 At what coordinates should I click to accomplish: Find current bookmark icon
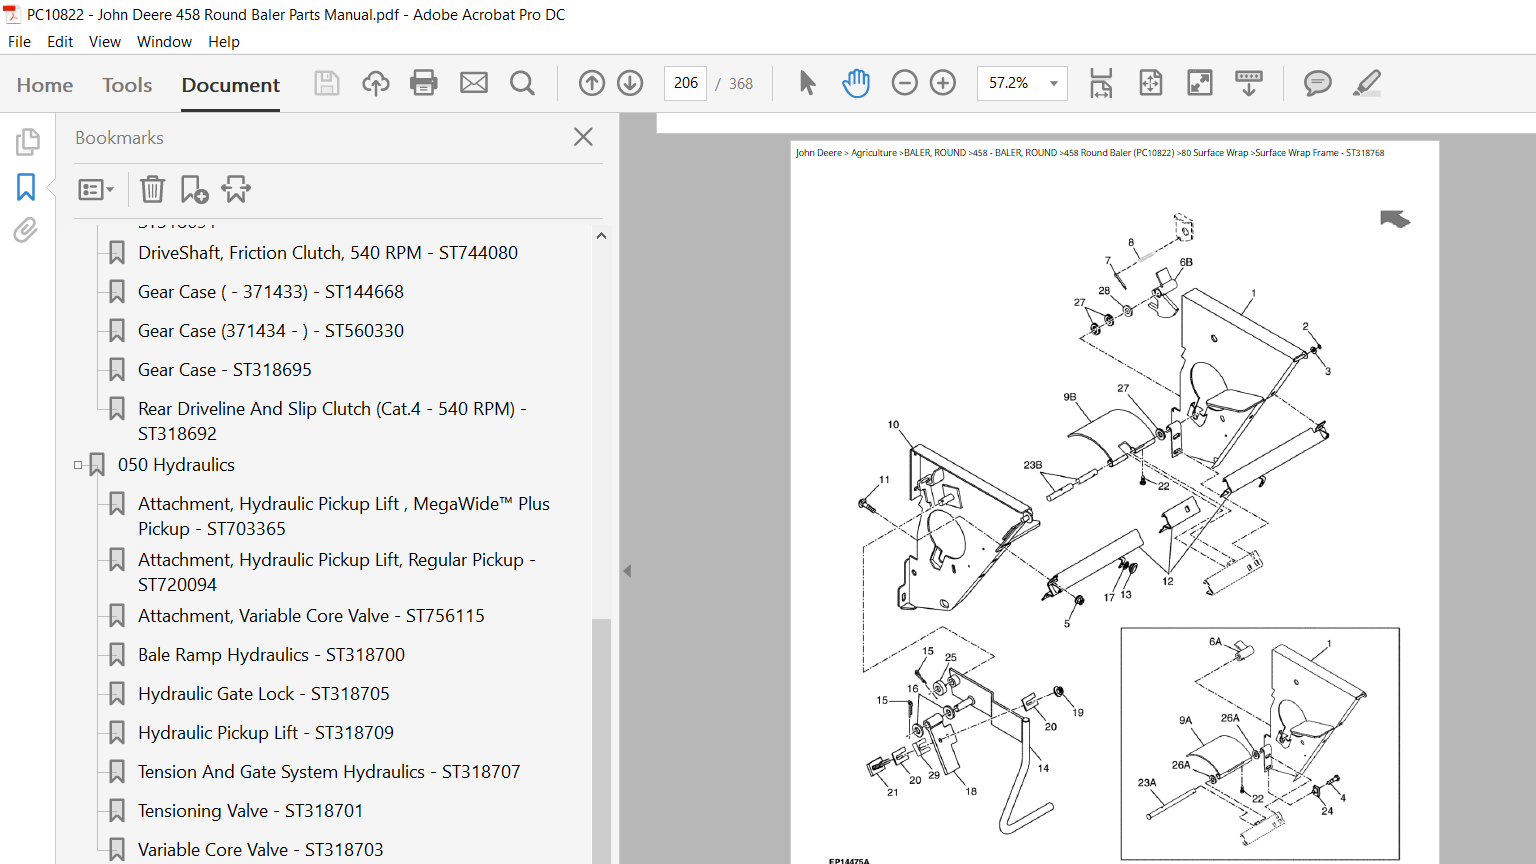tap(236, 189)
